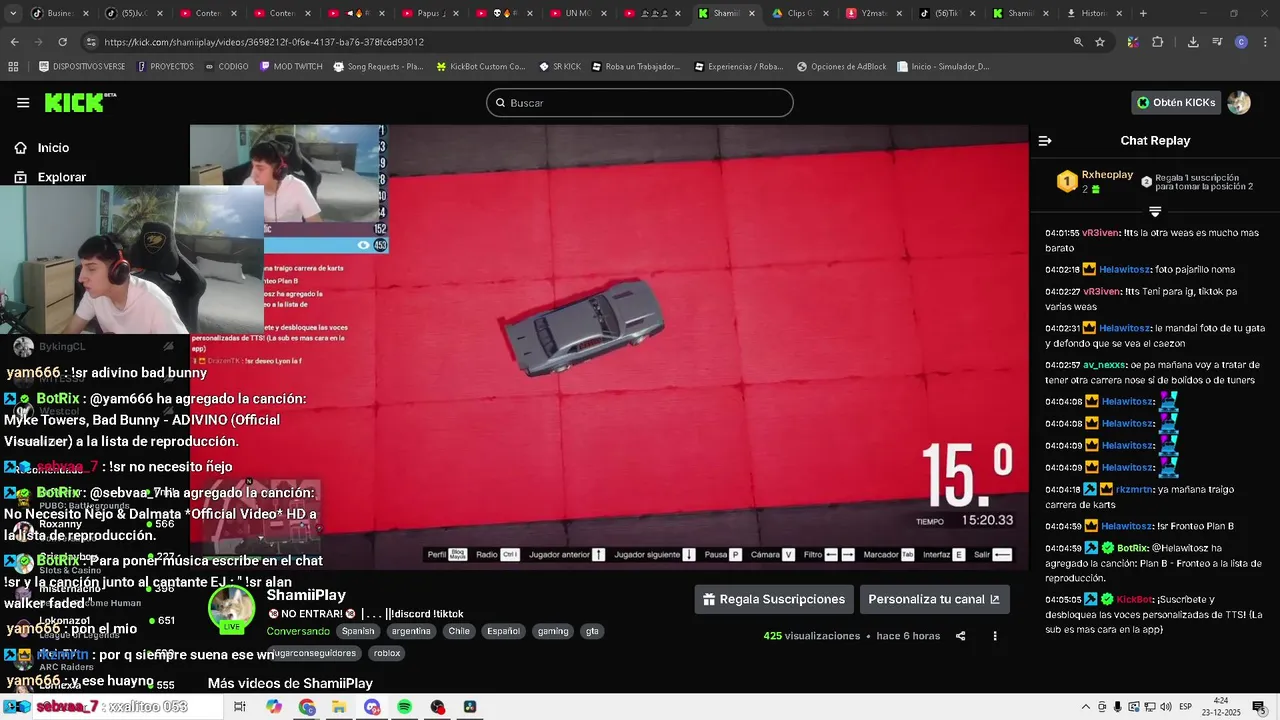The image size is (1280, 720).
Task: Open the Kick hamburger sidebar menu
Action: tap(23, 102)
